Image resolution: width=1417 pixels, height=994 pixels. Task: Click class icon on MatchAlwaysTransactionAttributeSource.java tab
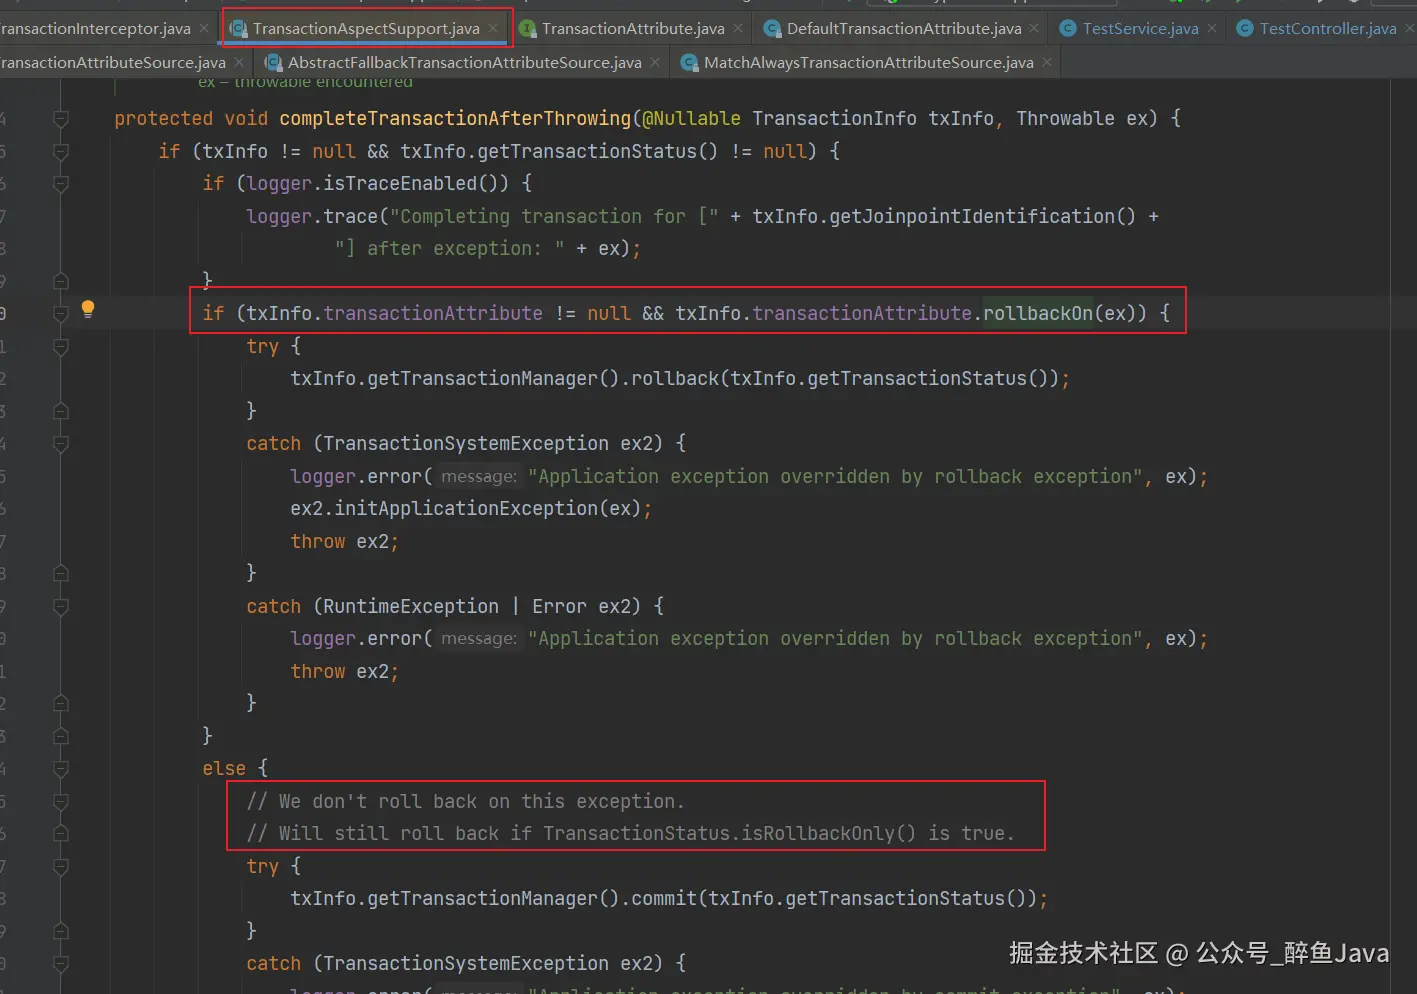689,62
